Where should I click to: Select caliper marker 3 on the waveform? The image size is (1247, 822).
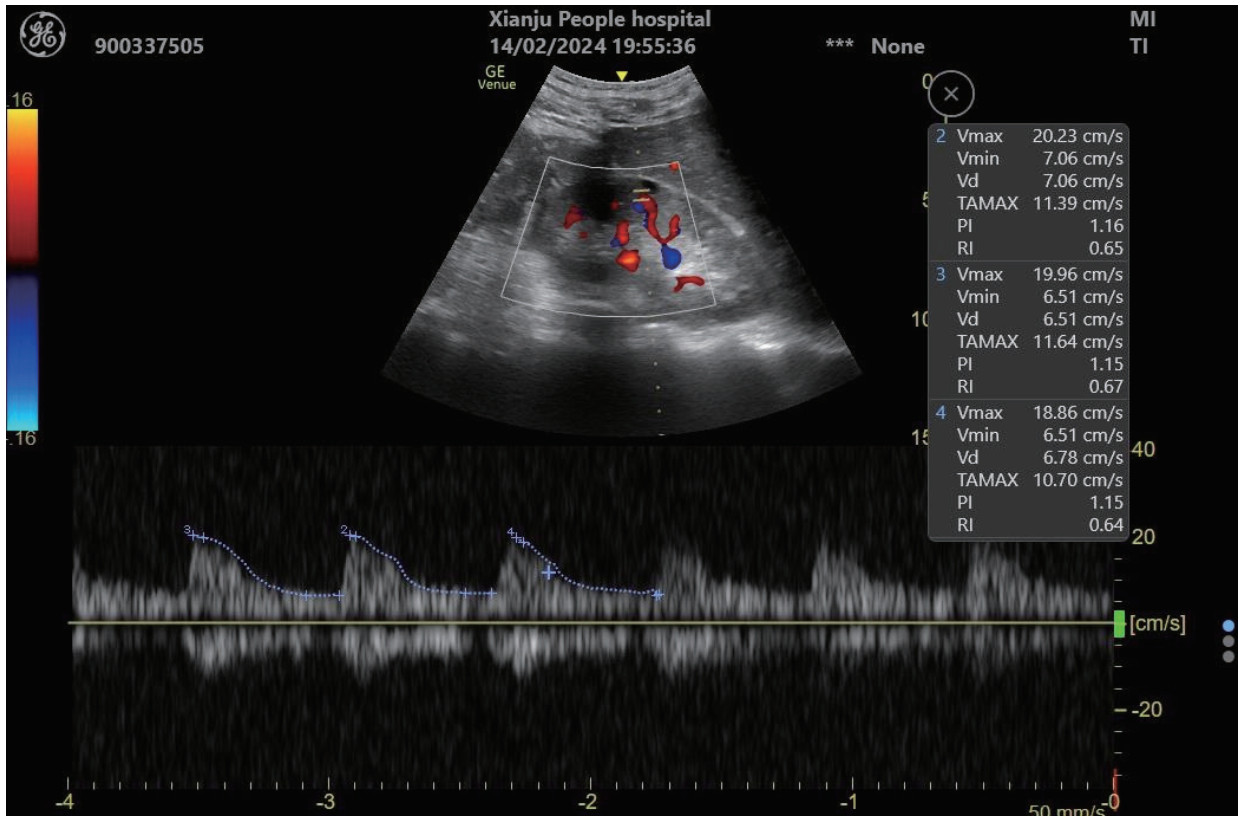(x=193, y=535)
